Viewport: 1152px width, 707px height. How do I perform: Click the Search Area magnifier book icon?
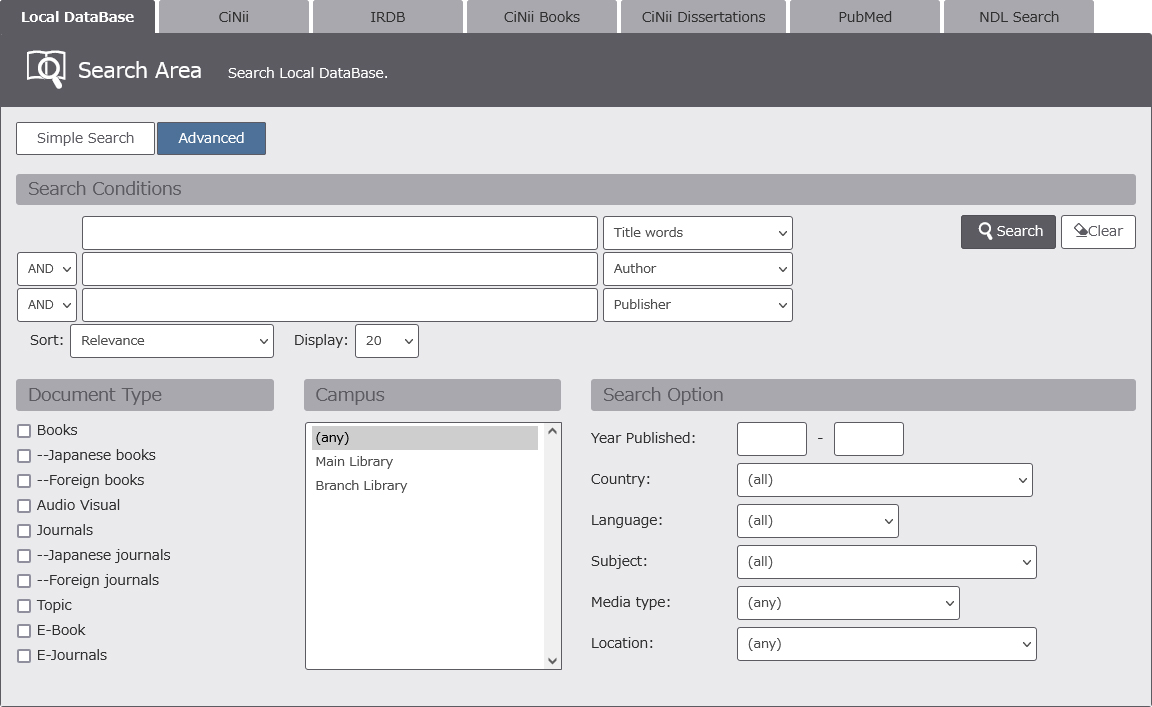pos(46,69)
